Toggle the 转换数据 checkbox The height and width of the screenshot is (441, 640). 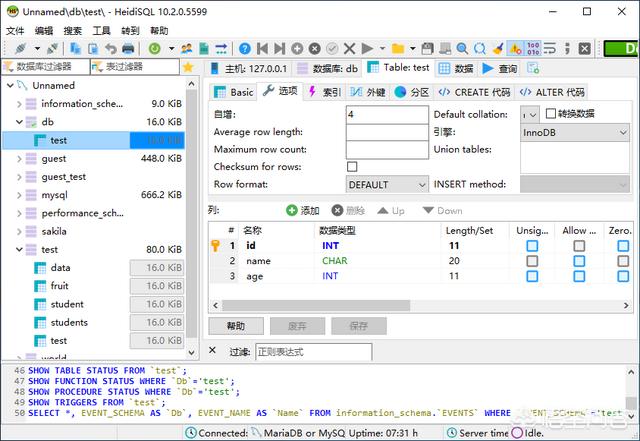coord(551,113)
